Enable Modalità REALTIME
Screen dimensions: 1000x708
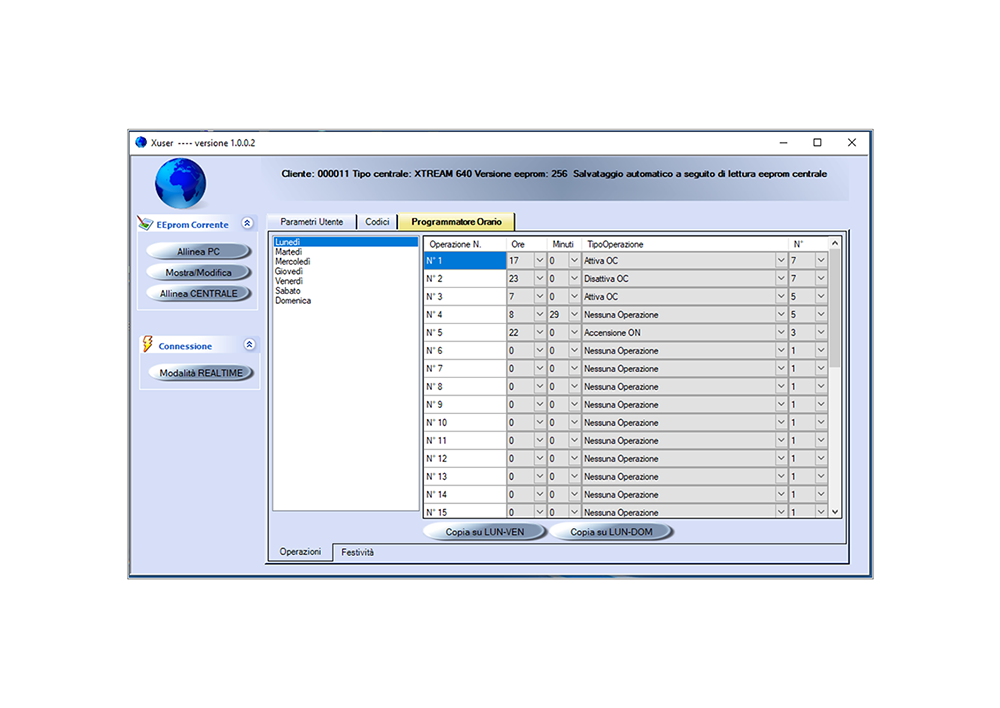point(200,371)
